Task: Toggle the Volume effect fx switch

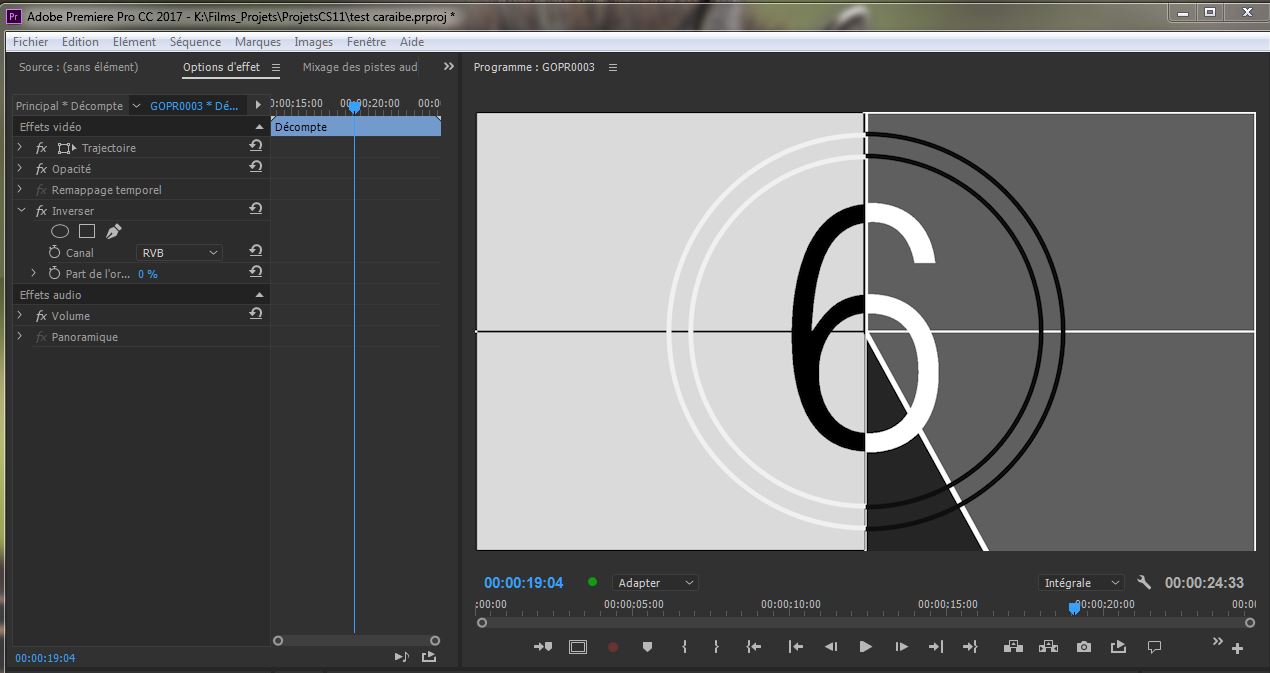Action: [41, 316]
